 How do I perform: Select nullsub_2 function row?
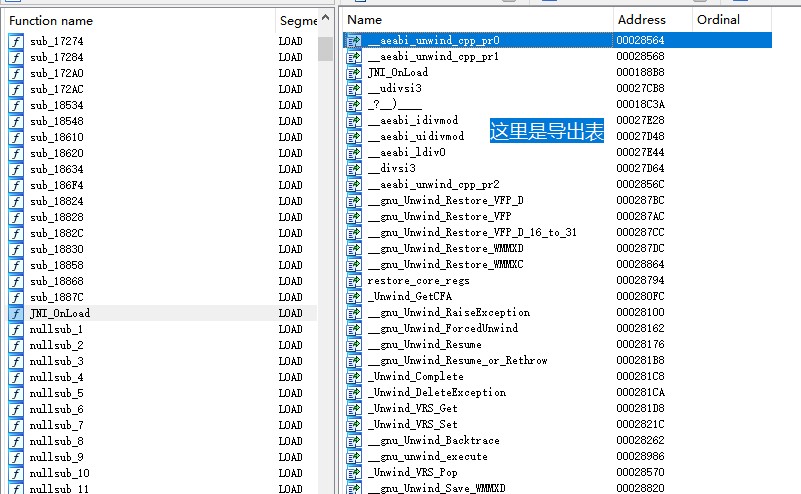(162, 345)
